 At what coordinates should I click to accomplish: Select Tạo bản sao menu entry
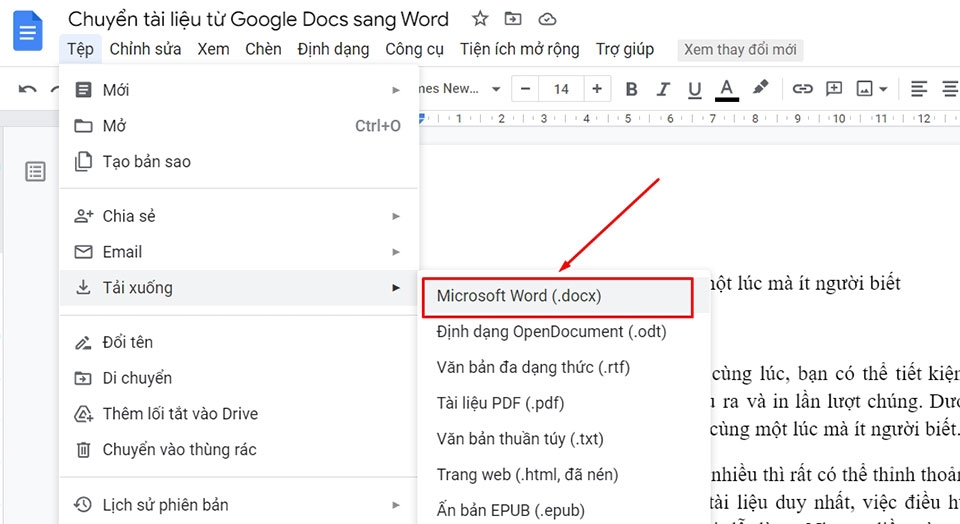click(239, 162)
